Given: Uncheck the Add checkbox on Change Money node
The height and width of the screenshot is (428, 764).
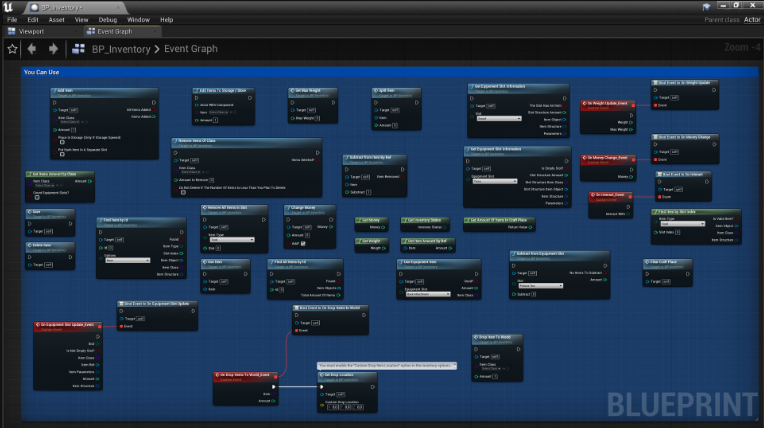Looking at the screenshot, I should click(x=303, y=243).
